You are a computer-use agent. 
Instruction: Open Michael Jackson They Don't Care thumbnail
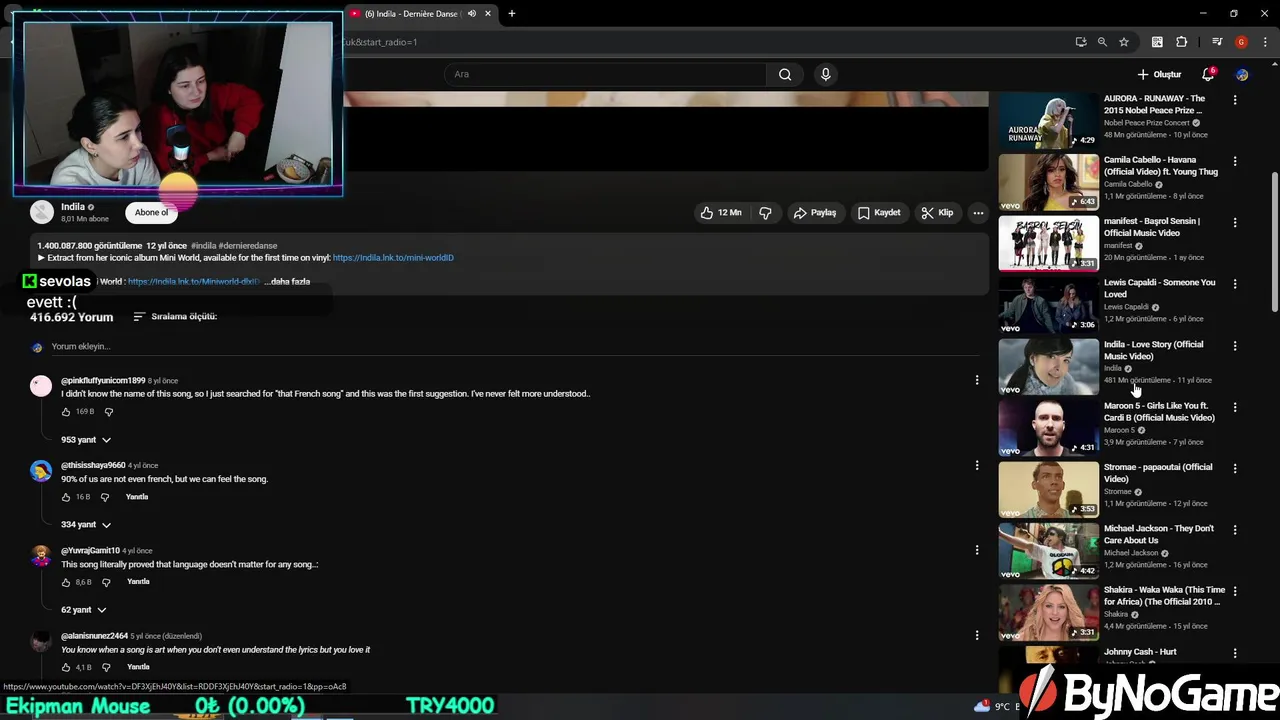1048,550
